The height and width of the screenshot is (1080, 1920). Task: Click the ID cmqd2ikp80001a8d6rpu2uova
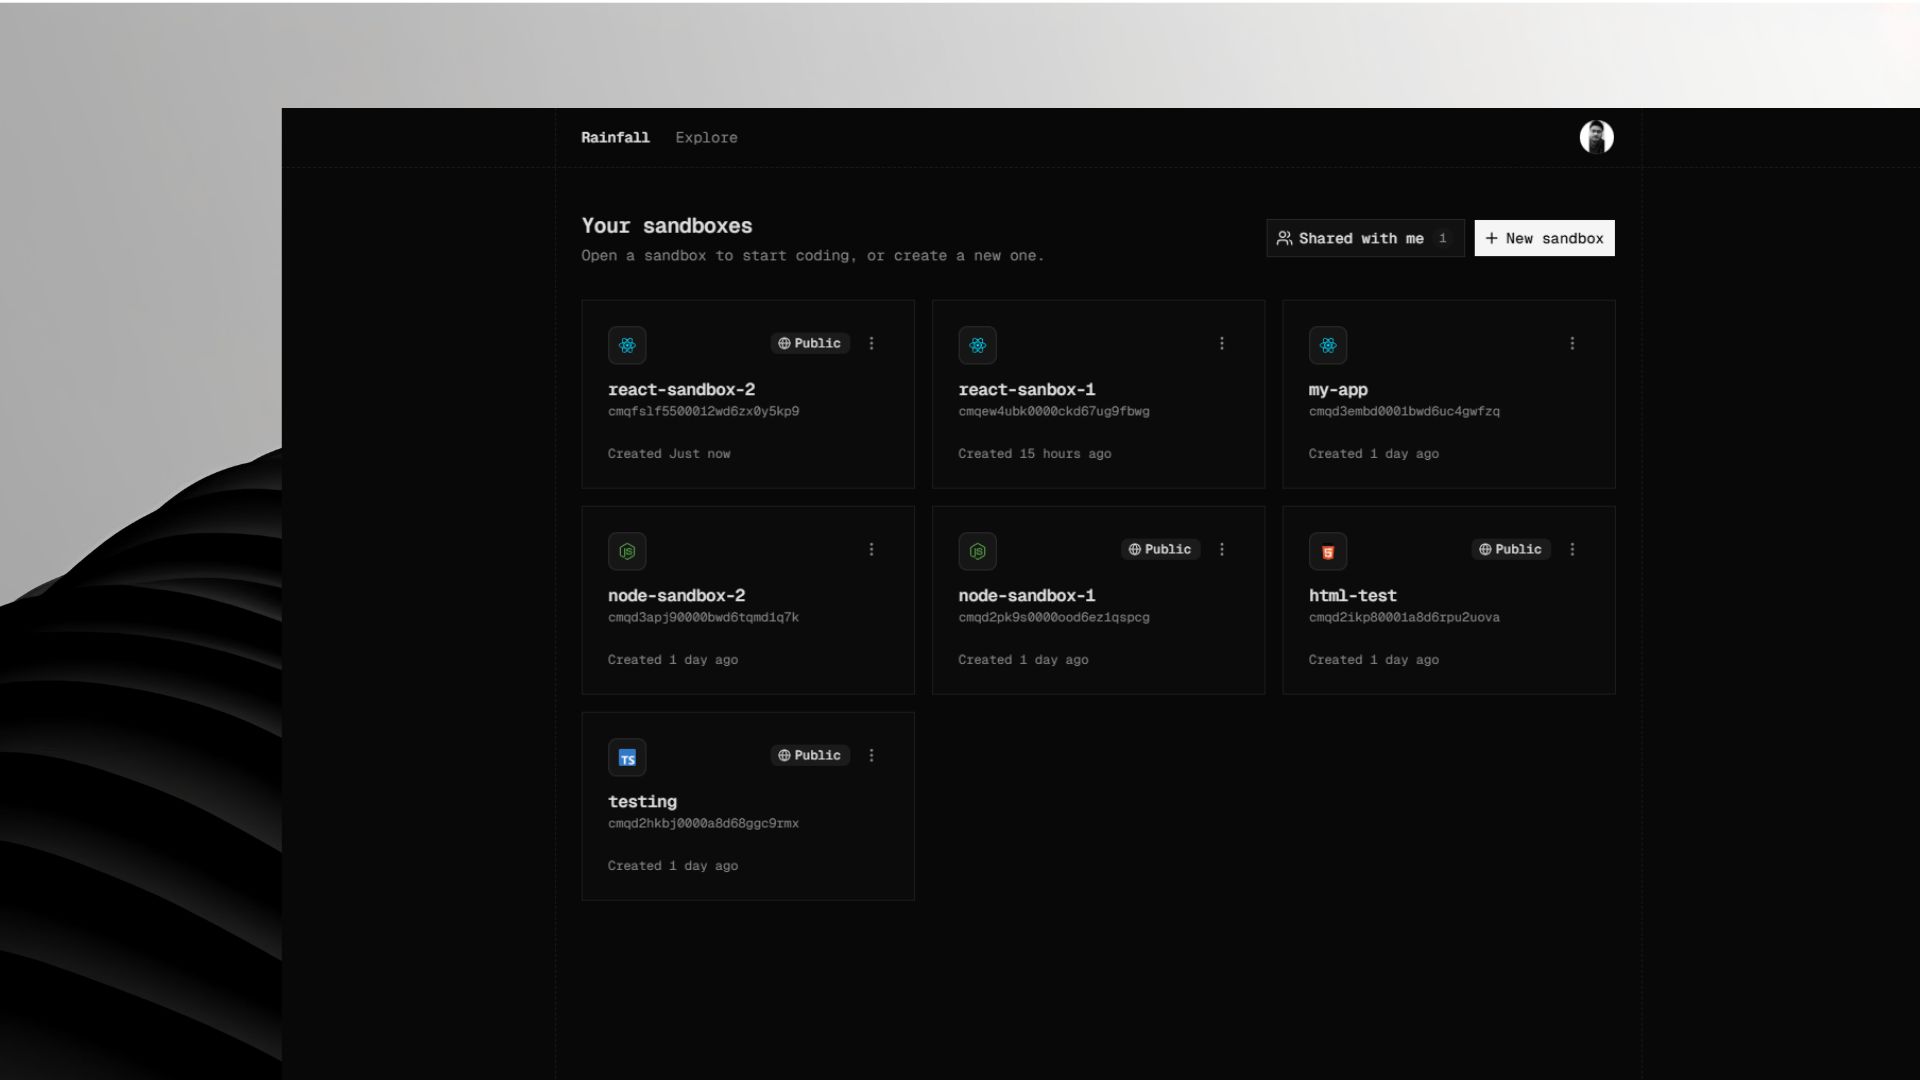(x=1404, y=617)
